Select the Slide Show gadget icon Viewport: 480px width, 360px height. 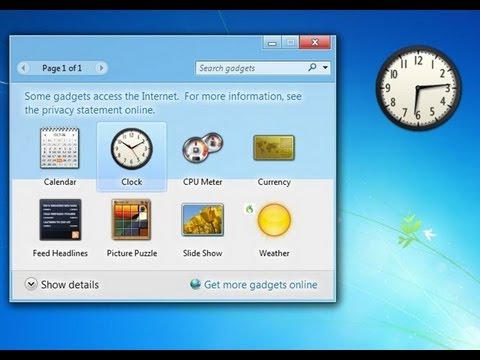point(203,220)
